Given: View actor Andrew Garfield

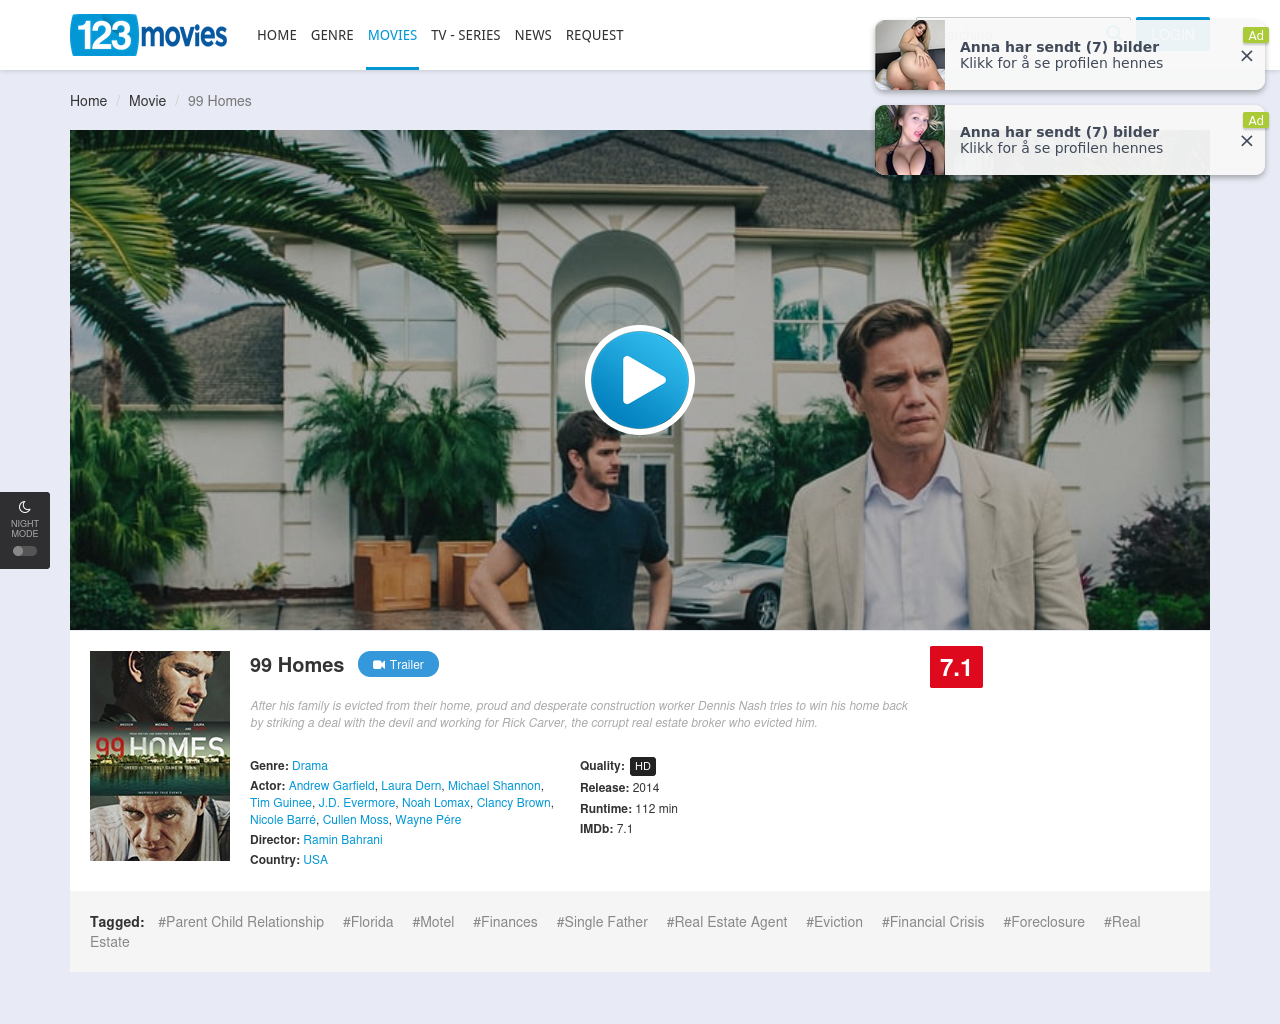Looking at the screenshot, I should [x=332, y=786].
